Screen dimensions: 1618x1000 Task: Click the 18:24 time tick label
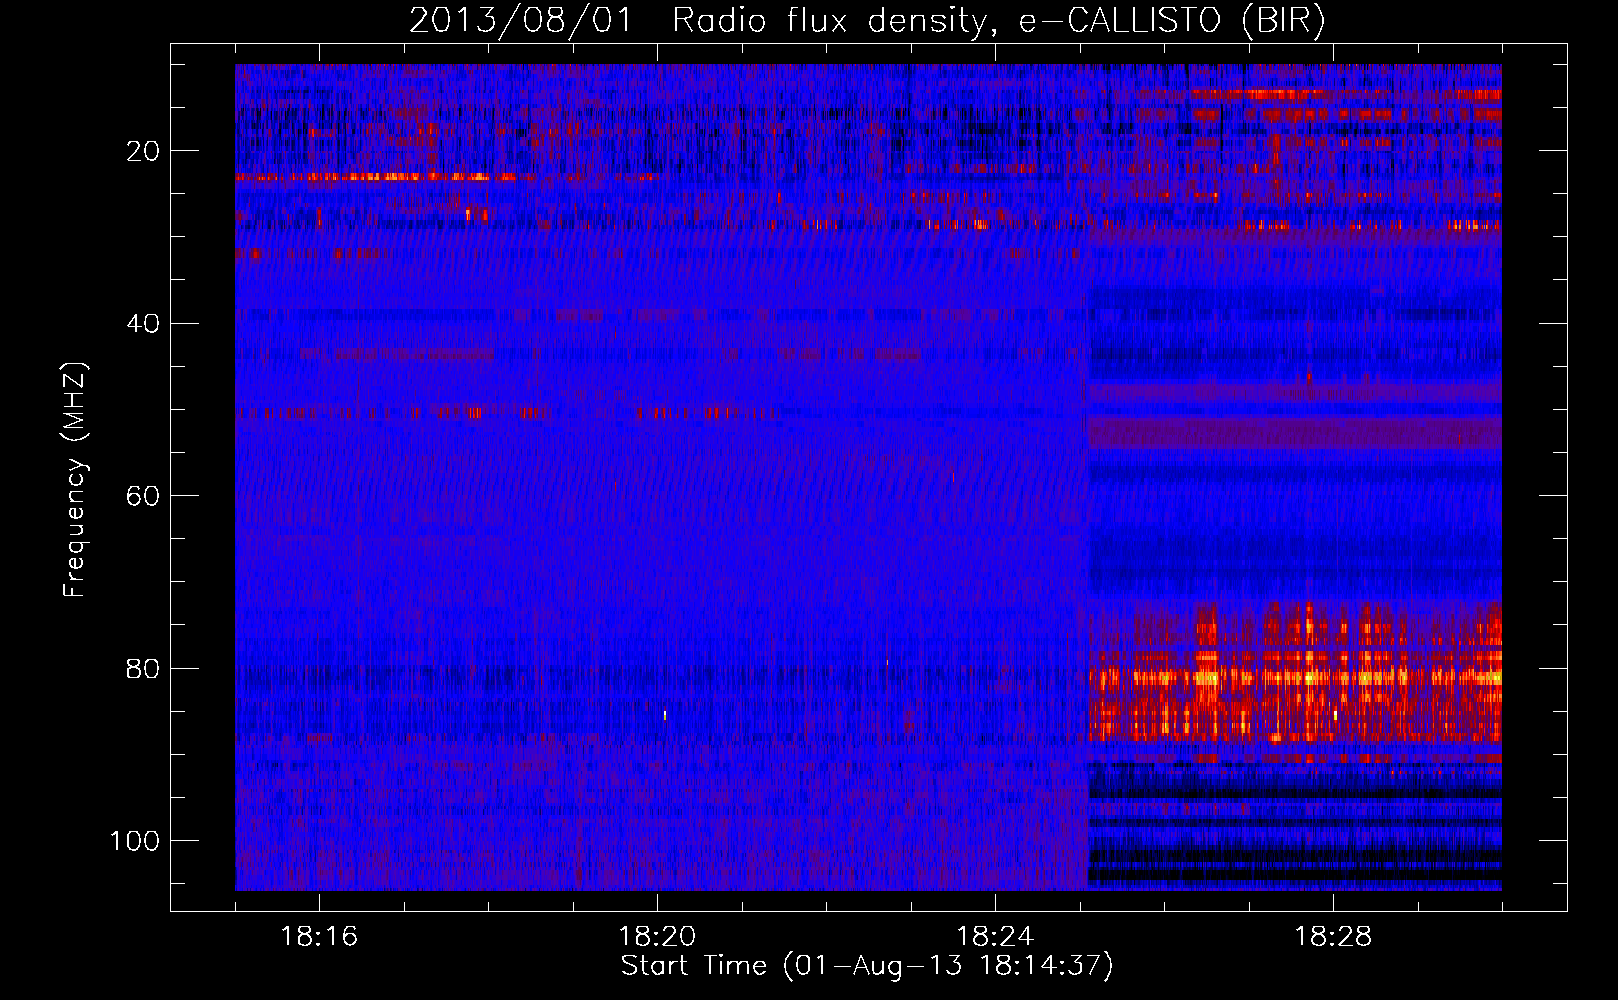coord(995,937)
